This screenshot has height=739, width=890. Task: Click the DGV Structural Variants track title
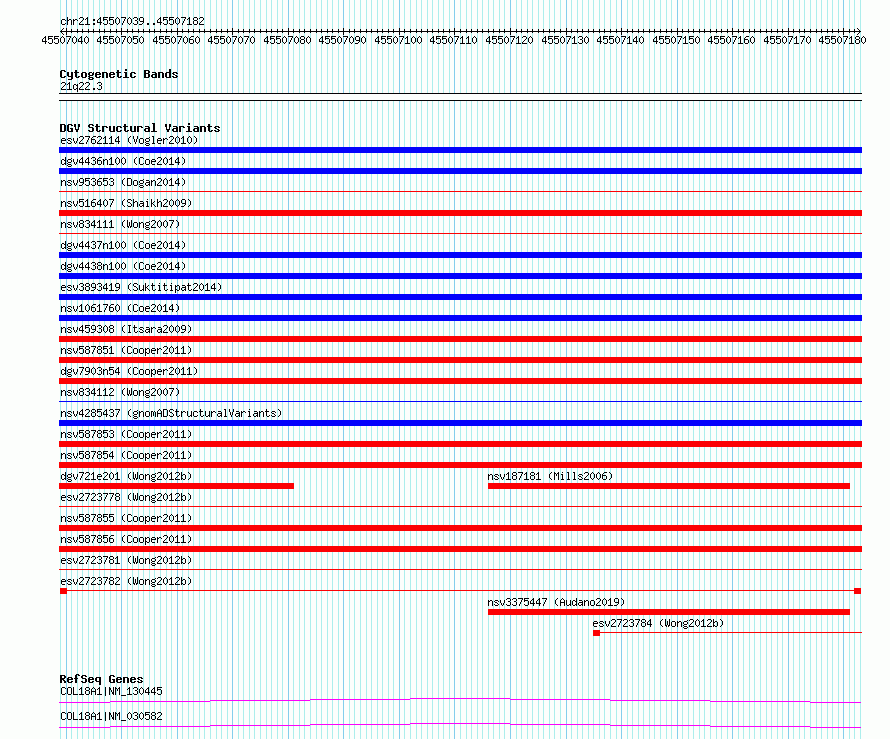click(x=140, y=128)
